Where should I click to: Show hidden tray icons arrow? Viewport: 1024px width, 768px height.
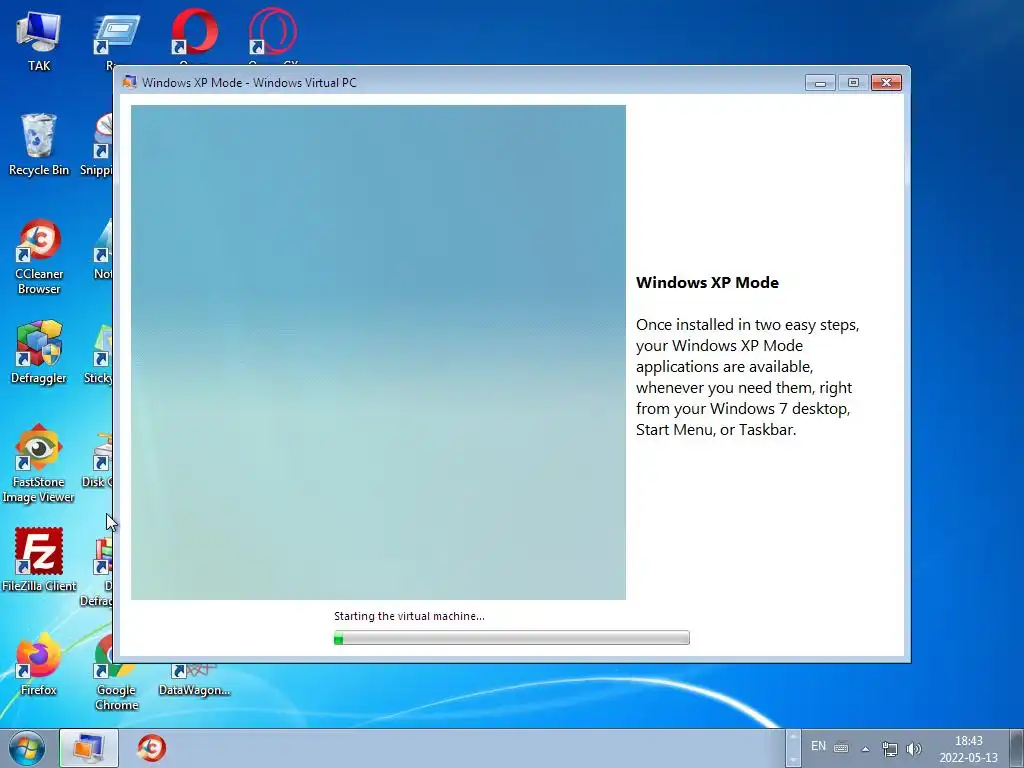pos(865,749)
